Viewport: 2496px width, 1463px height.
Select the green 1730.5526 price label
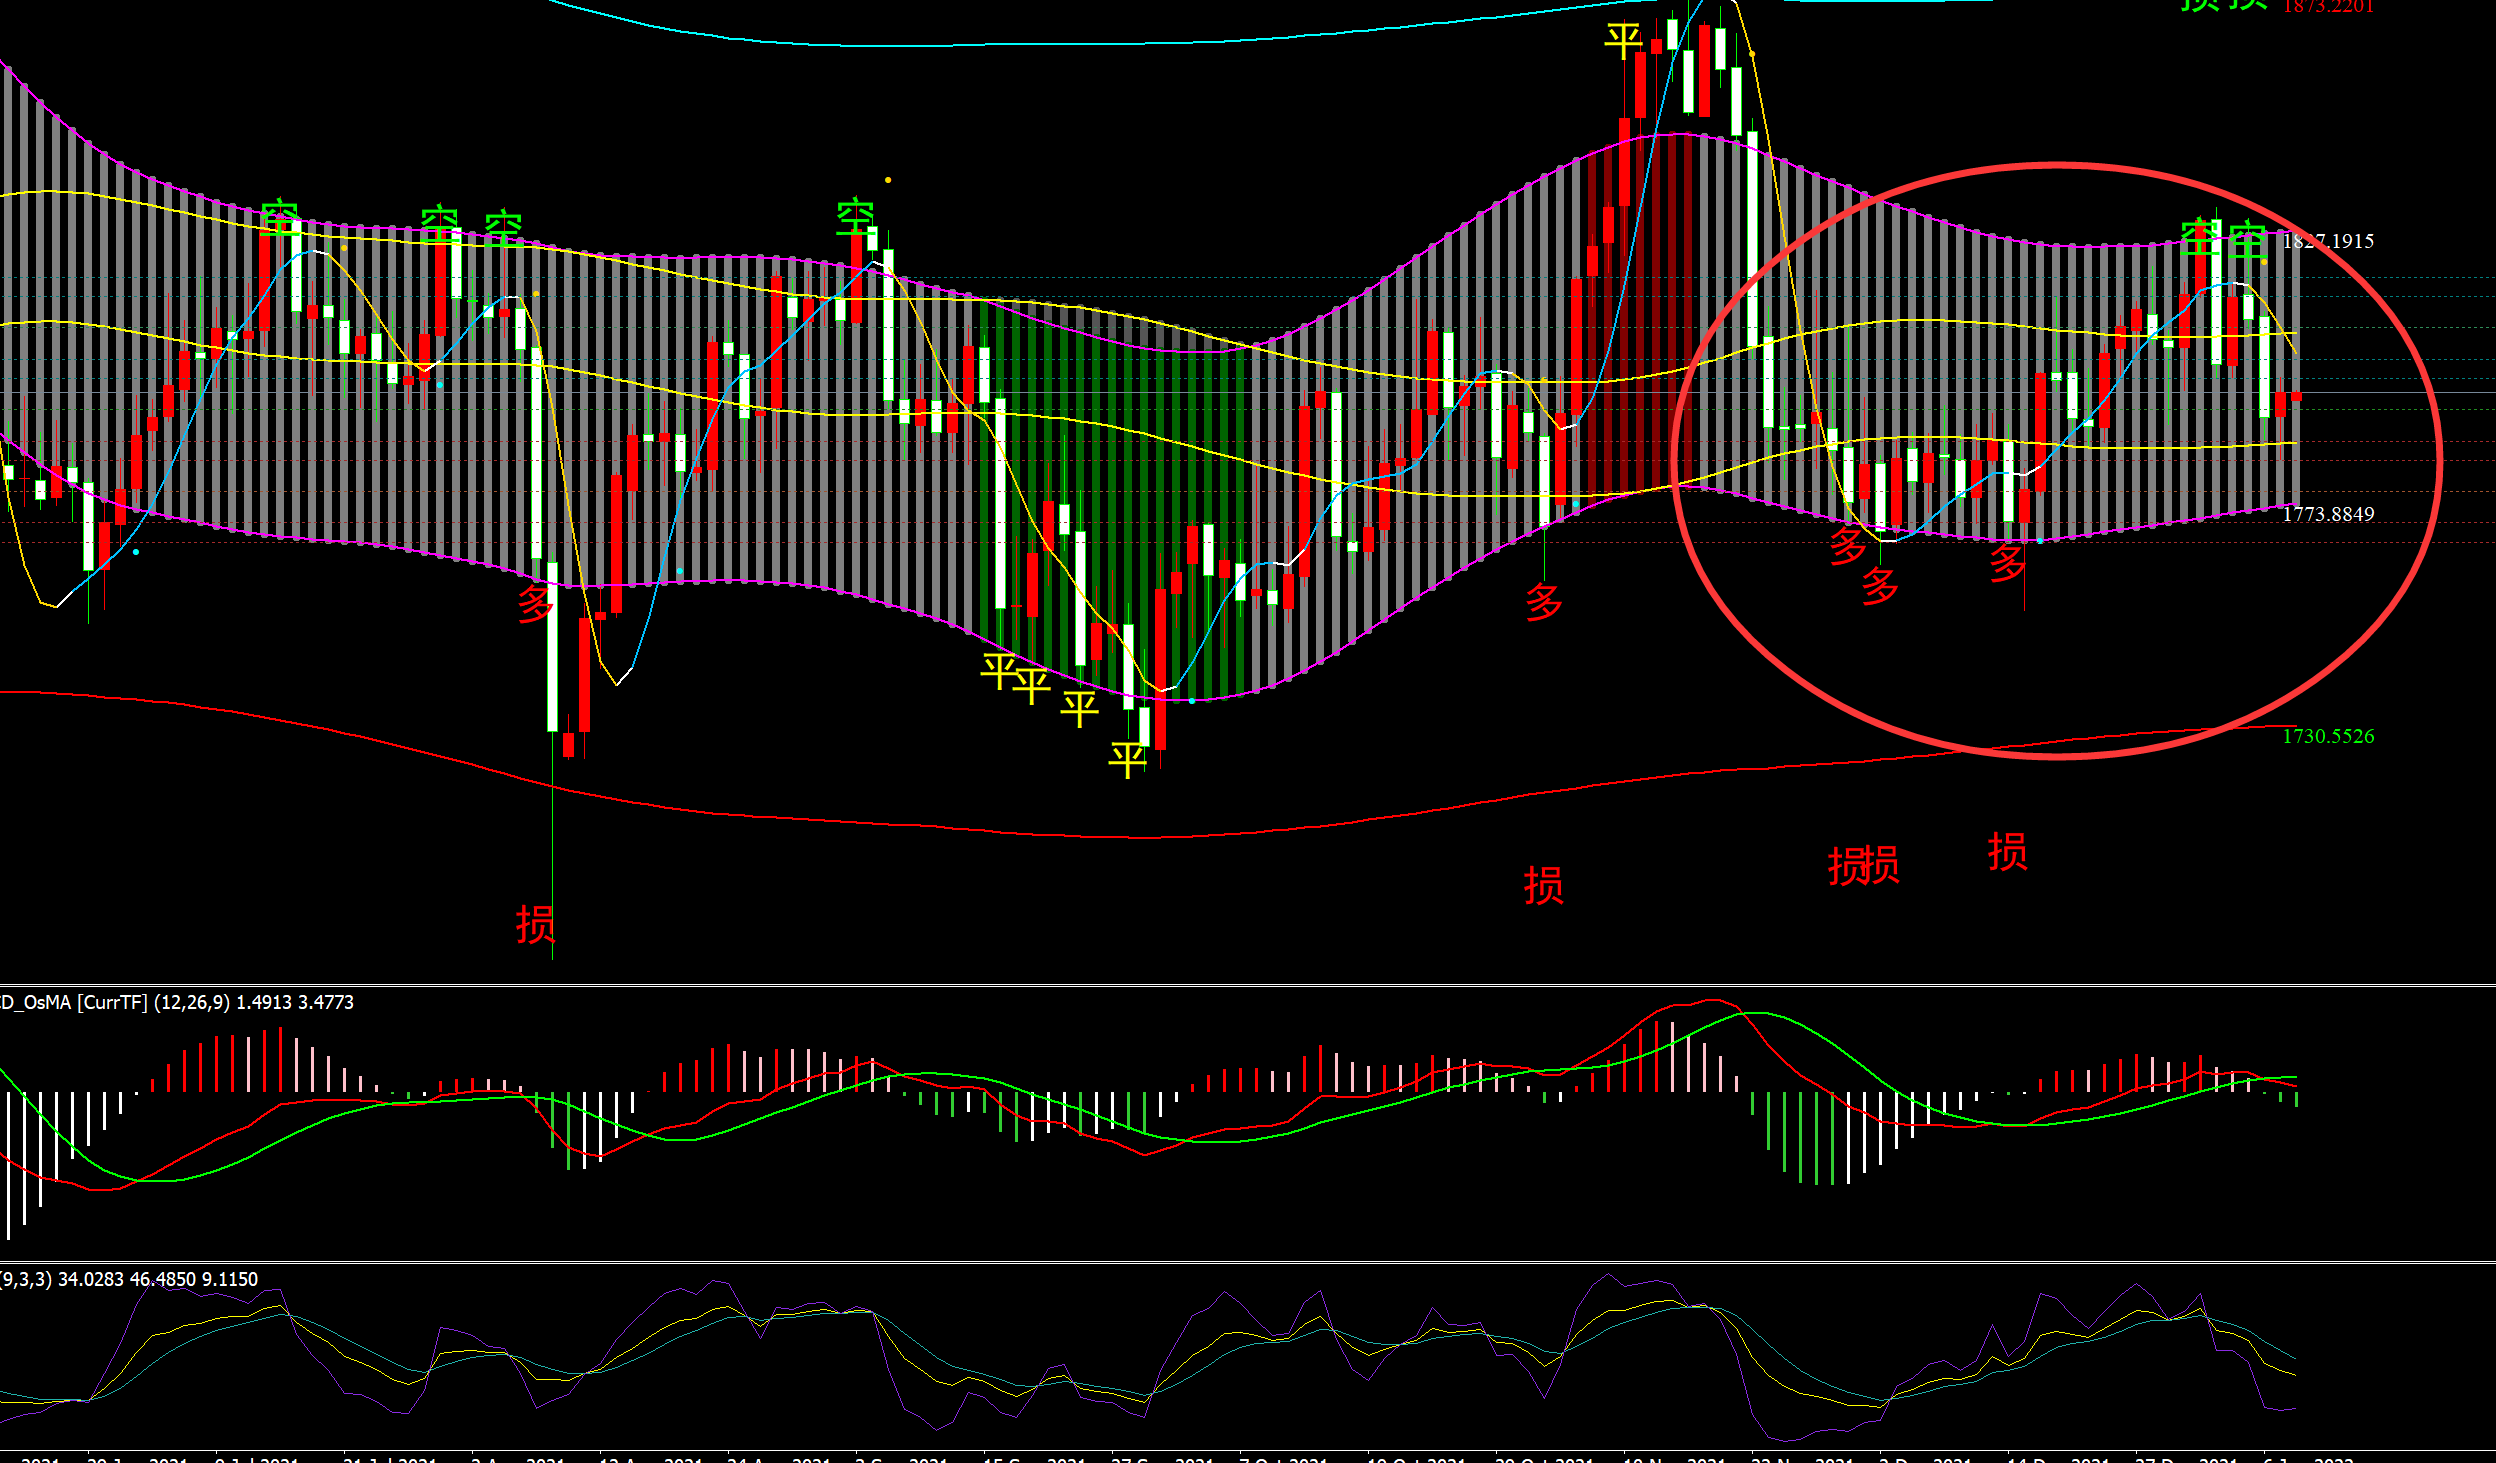point(2328,736)
